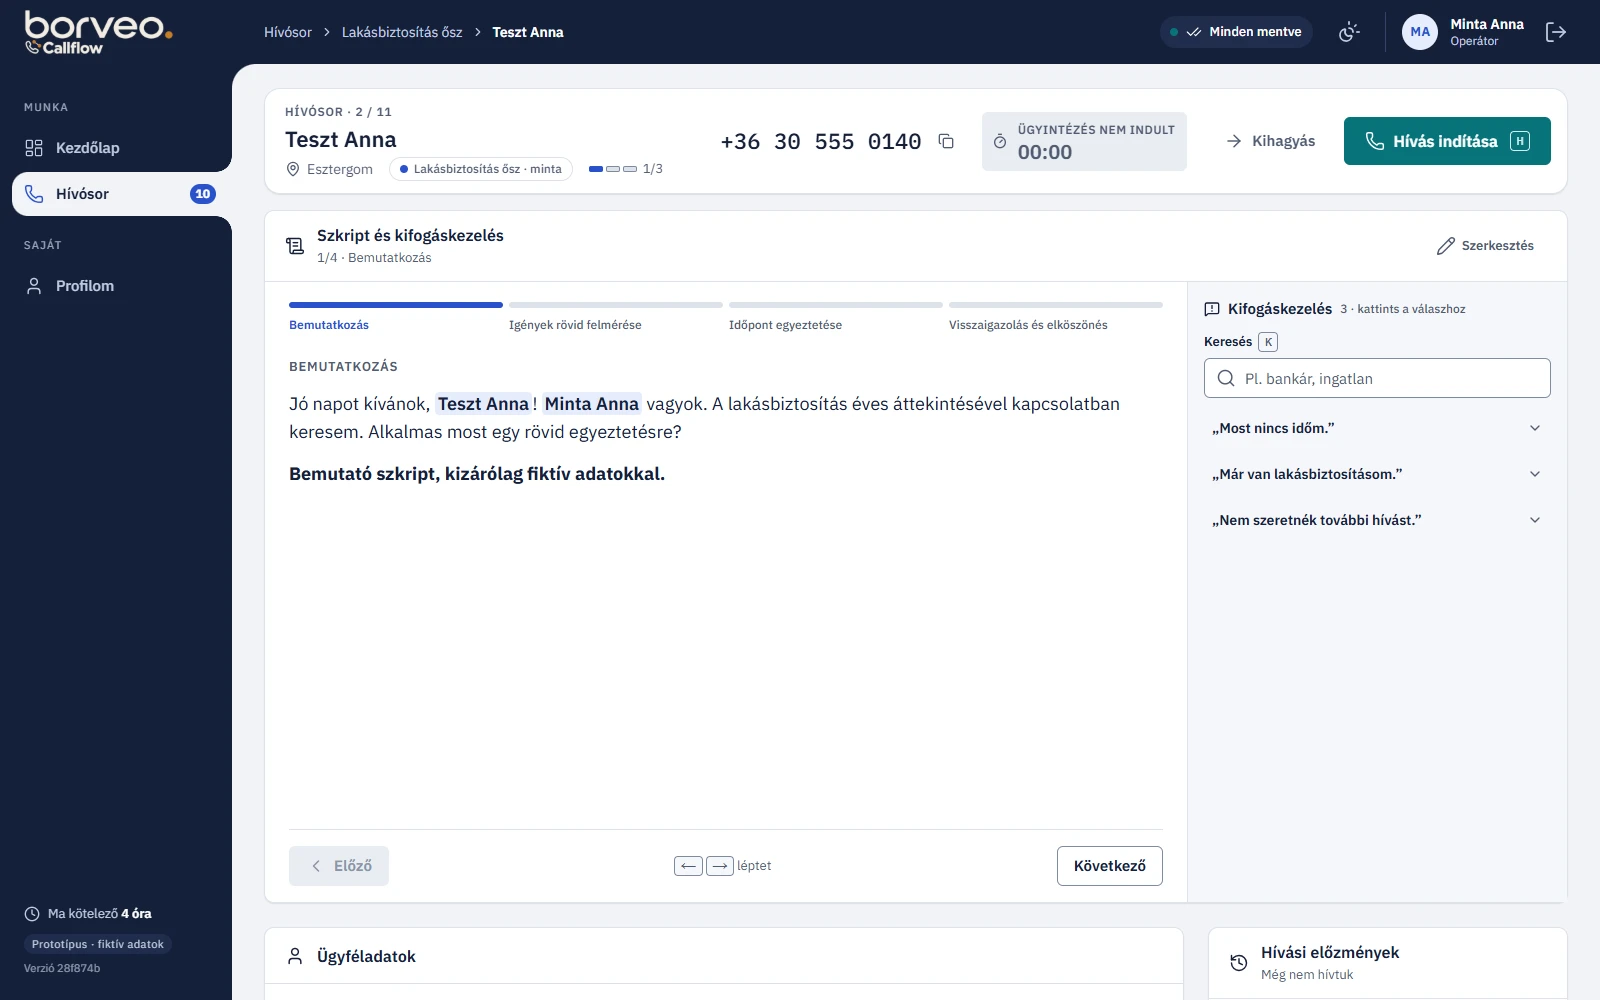Viewport: 1600px width, 1000px height.
Task: Edit the script with Szerkesztés
Action: 1485,246
